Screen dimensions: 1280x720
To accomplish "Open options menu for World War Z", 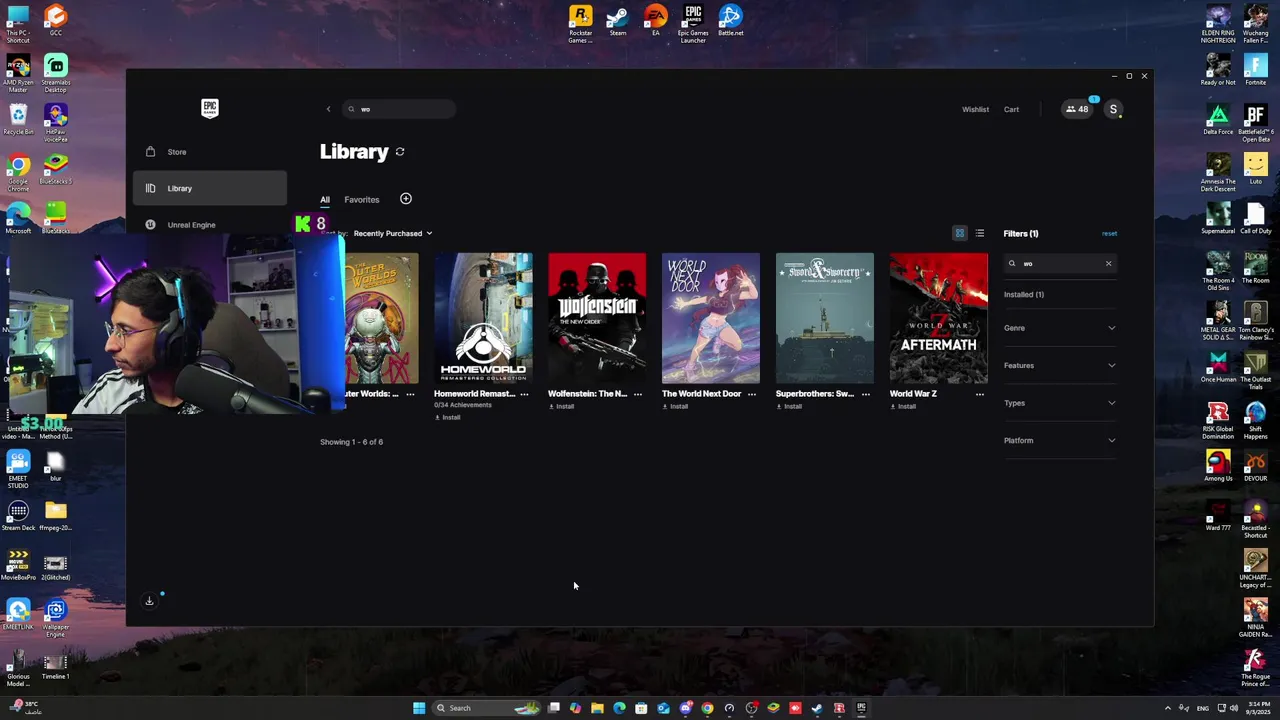I will (x=980, y=394).
